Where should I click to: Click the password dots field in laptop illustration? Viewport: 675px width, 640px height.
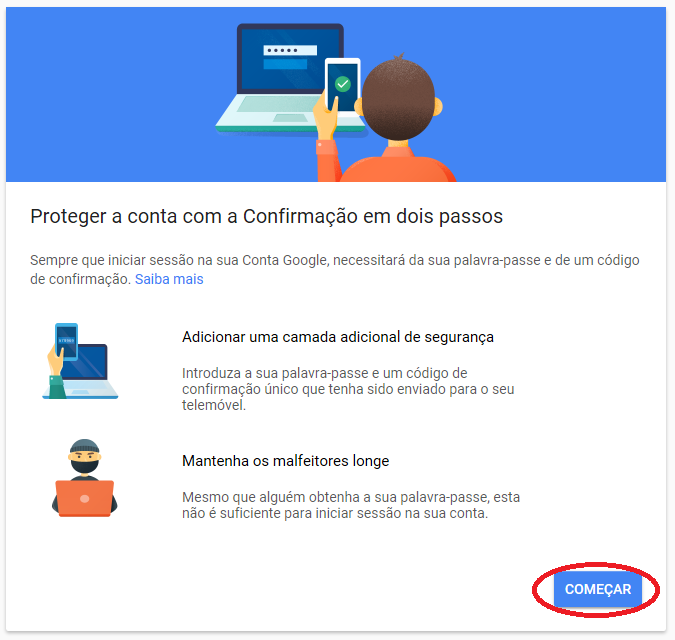pyautogui.click(x=290, y=50)
